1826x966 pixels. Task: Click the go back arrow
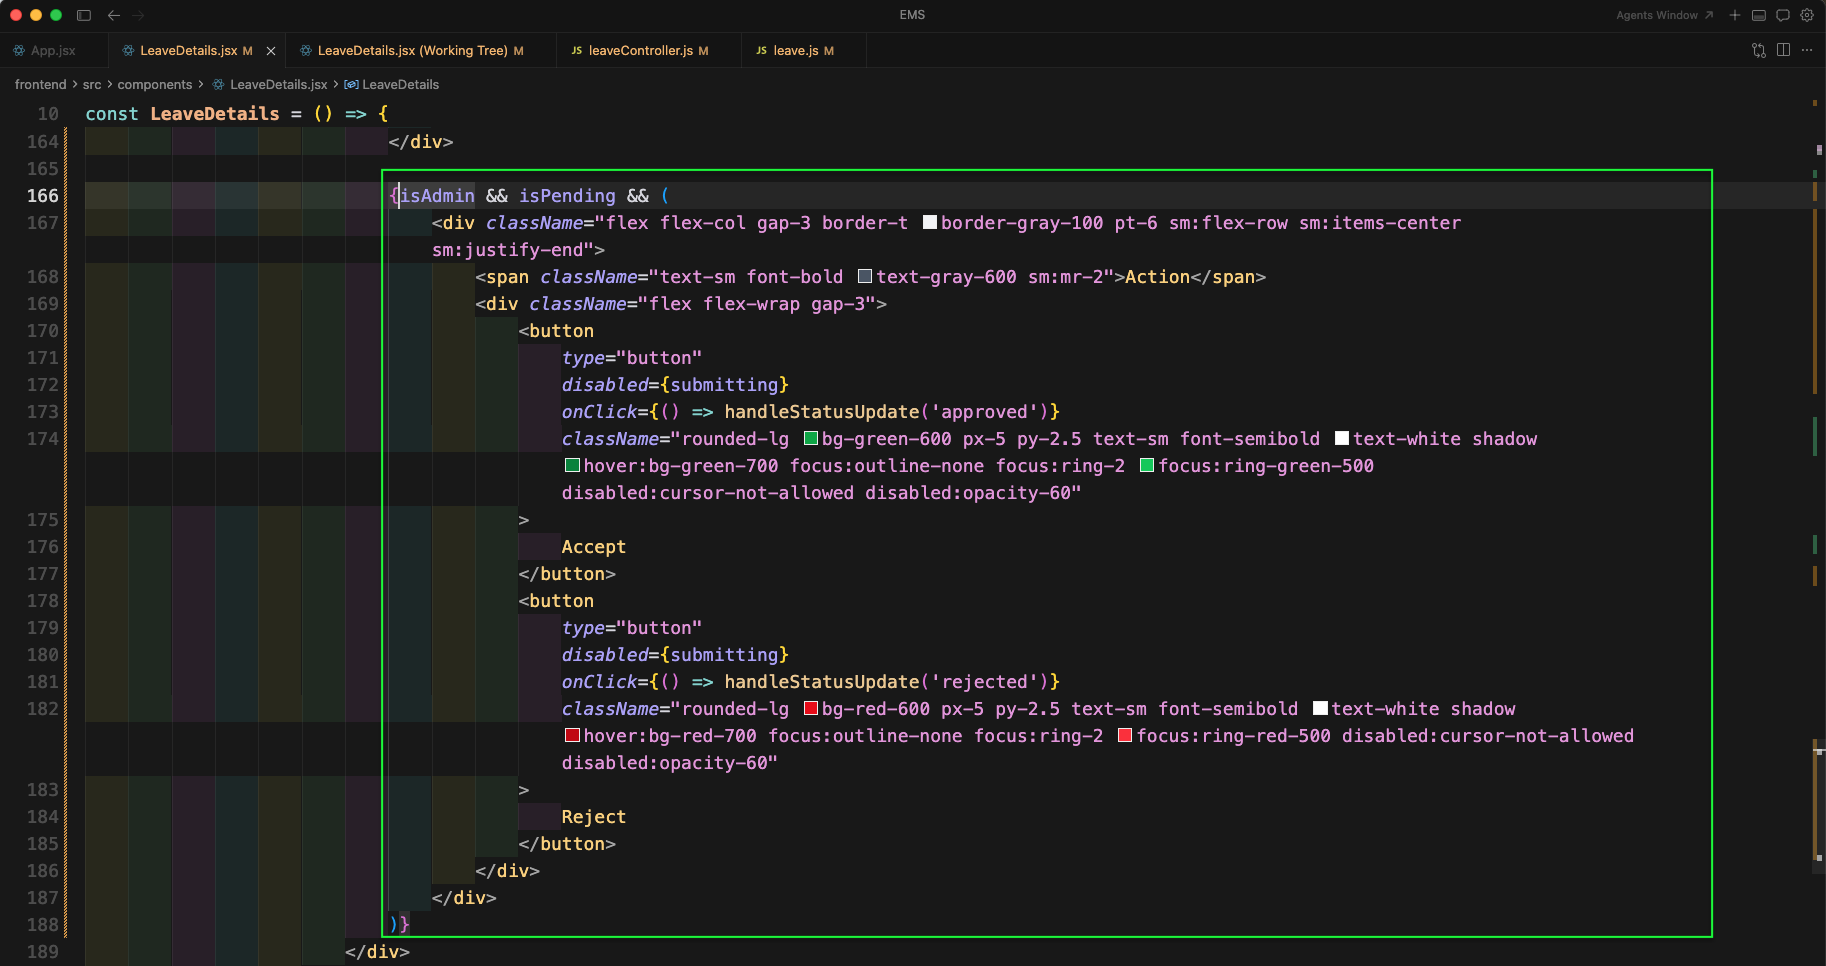coord(114,15)
